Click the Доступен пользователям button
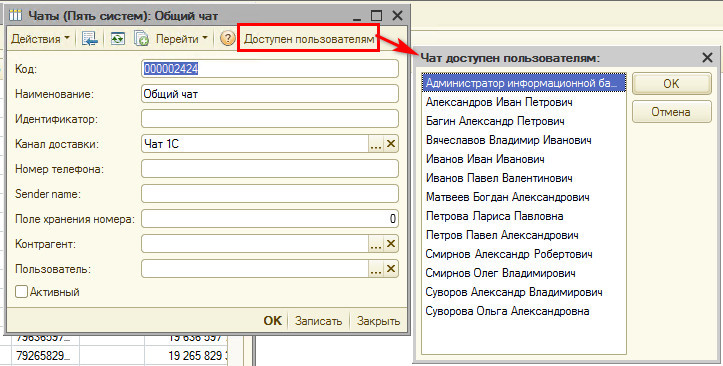This screenshot has height=366, width=723. coord(308,39)
